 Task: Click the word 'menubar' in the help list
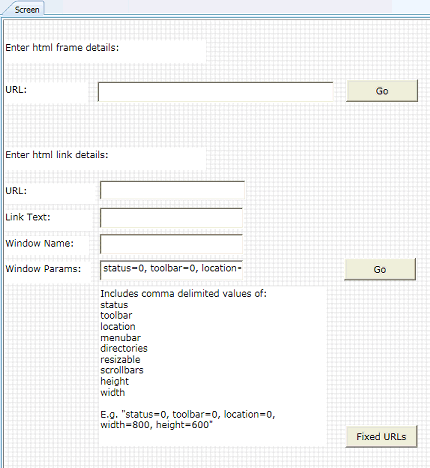click(x=120, y=338)
